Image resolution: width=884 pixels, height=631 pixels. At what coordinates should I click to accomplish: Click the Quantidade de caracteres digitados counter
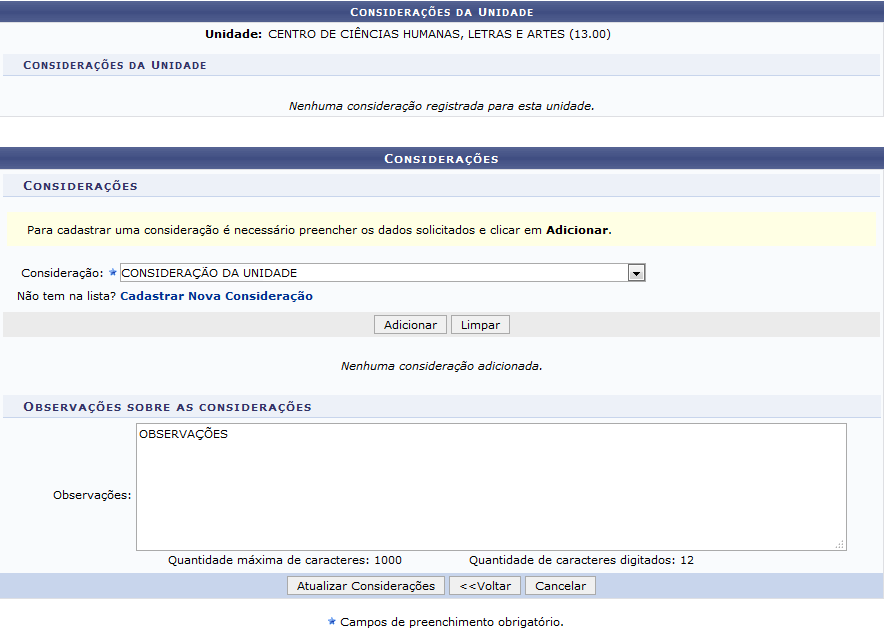point(581,560)
